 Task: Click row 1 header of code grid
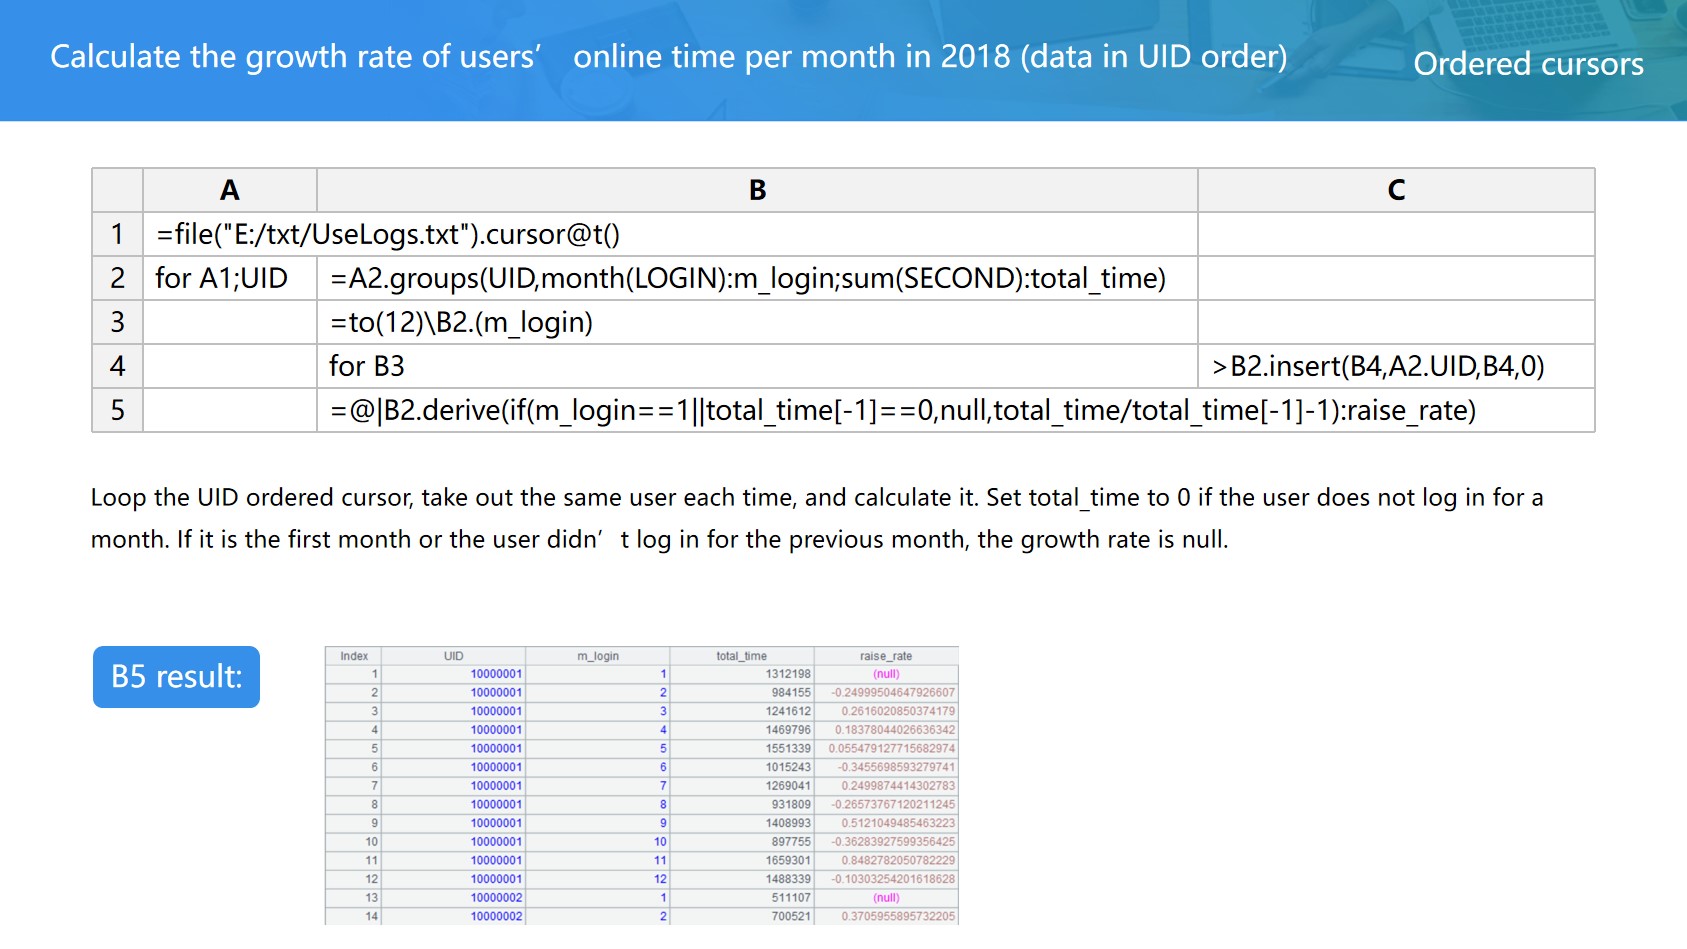(x=117, y=234)
